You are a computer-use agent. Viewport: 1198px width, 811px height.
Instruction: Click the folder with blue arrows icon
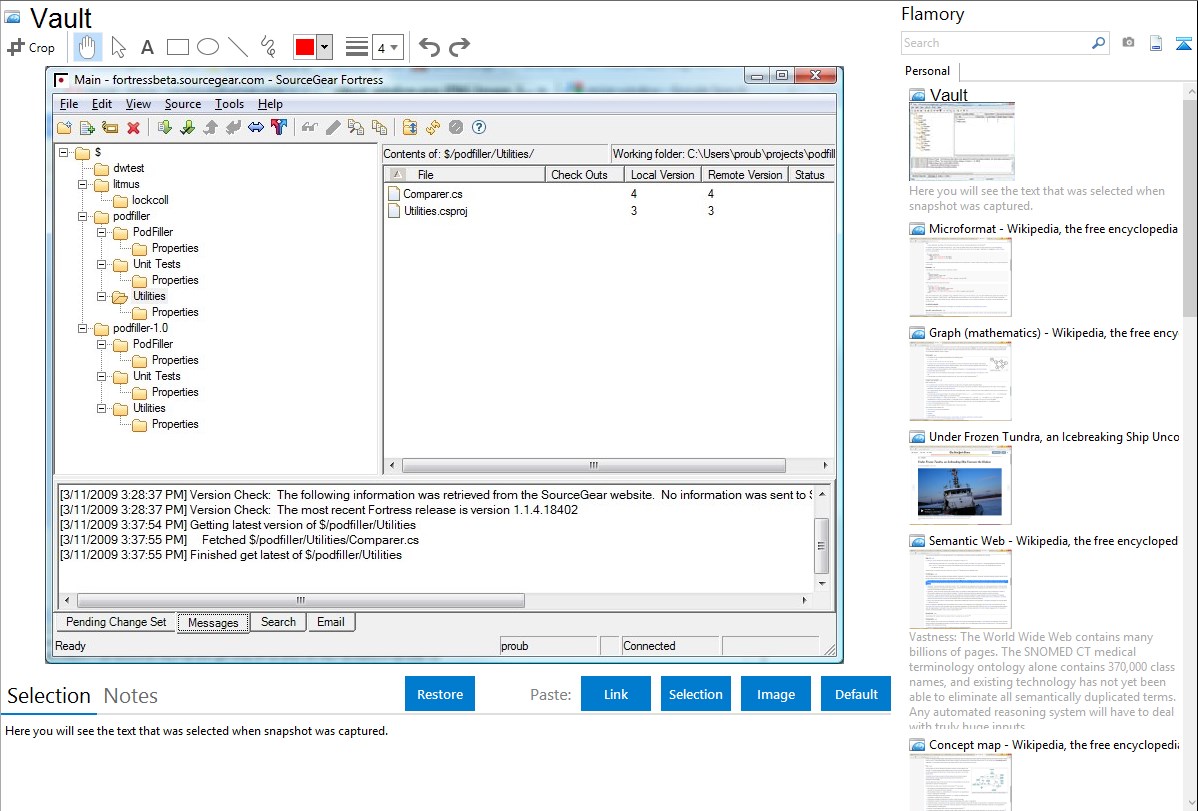[410, 128]
